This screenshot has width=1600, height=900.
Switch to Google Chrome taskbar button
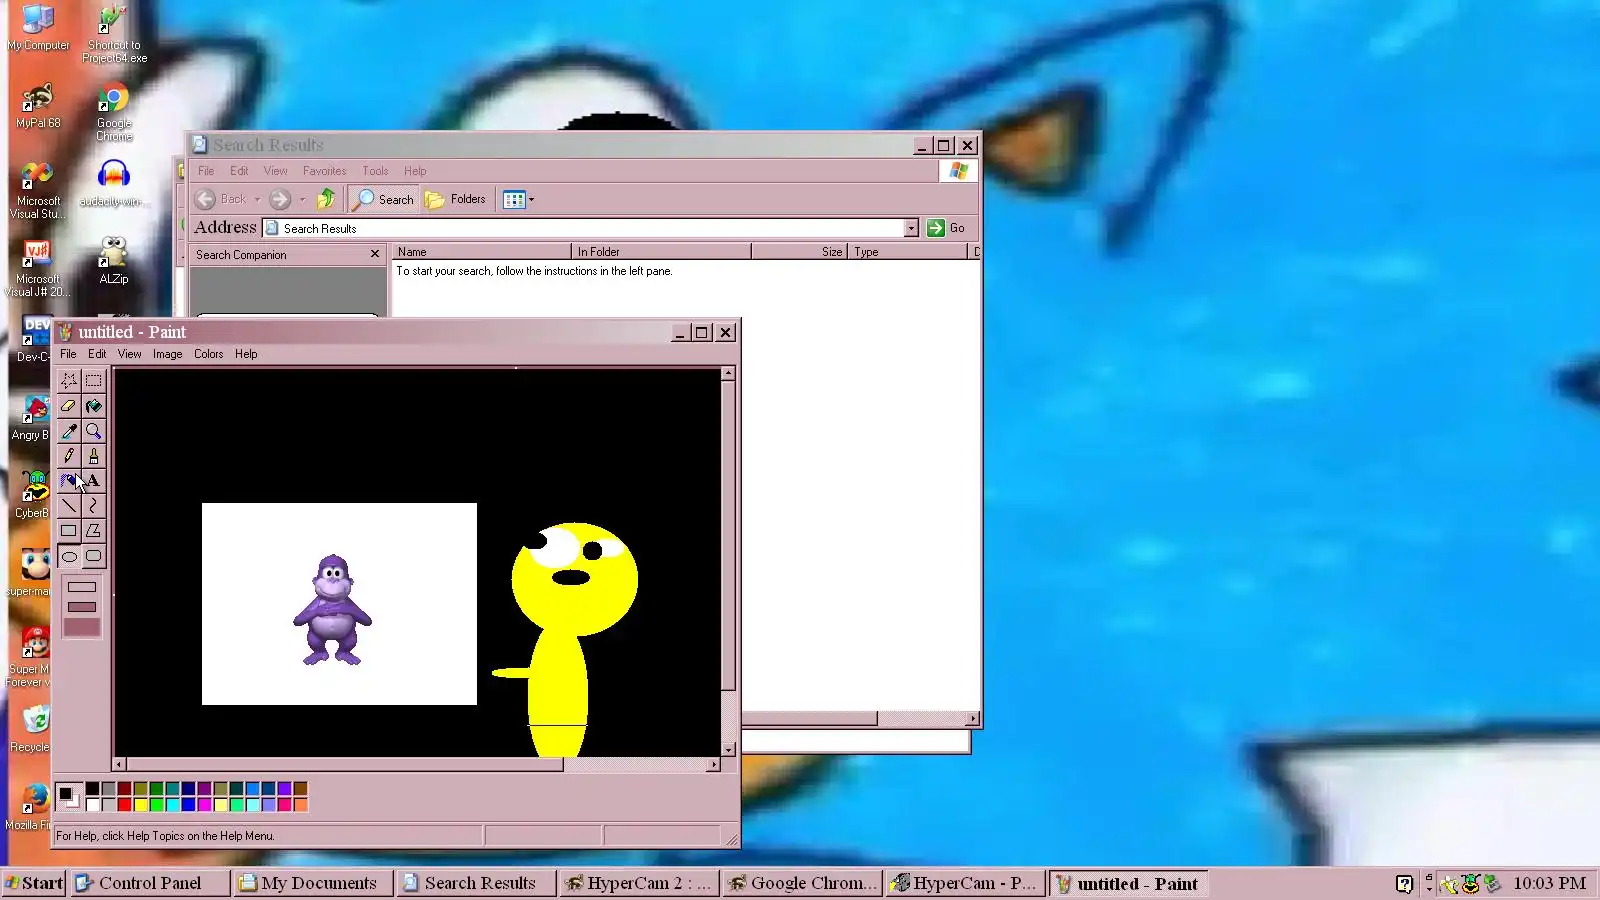(x=803, y=883)
